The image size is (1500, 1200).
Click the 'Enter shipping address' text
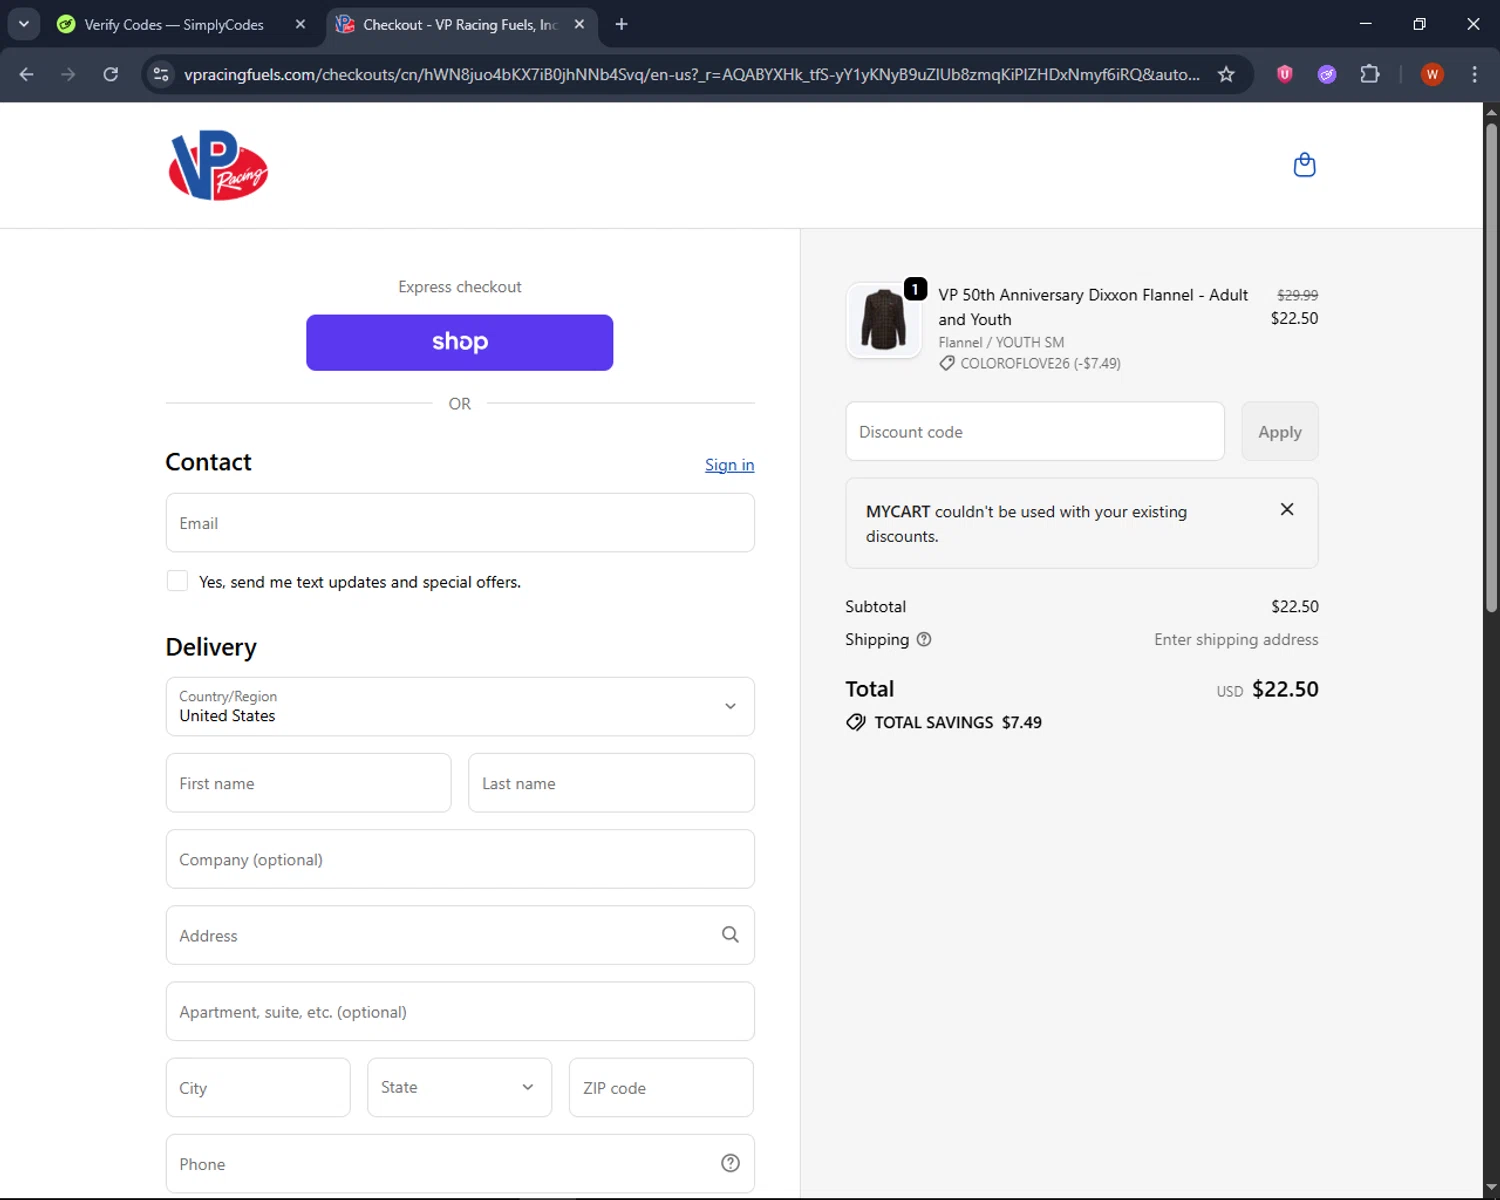coord(1236,640)
